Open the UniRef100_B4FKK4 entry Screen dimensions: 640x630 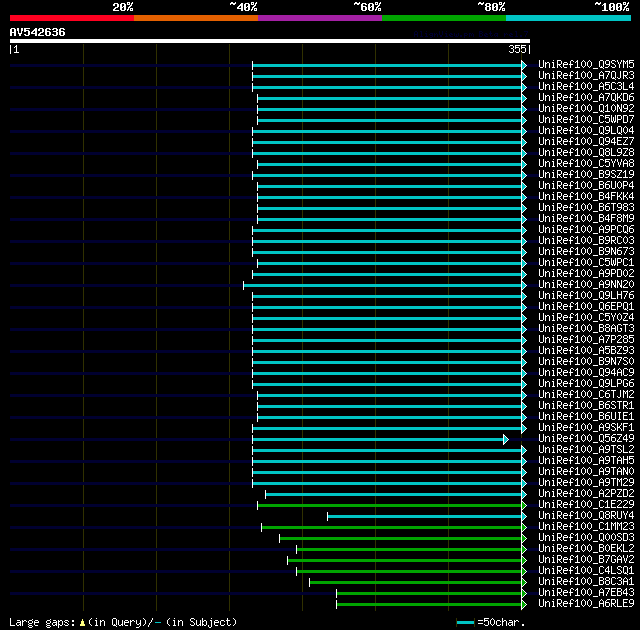[x=586, y=197]
